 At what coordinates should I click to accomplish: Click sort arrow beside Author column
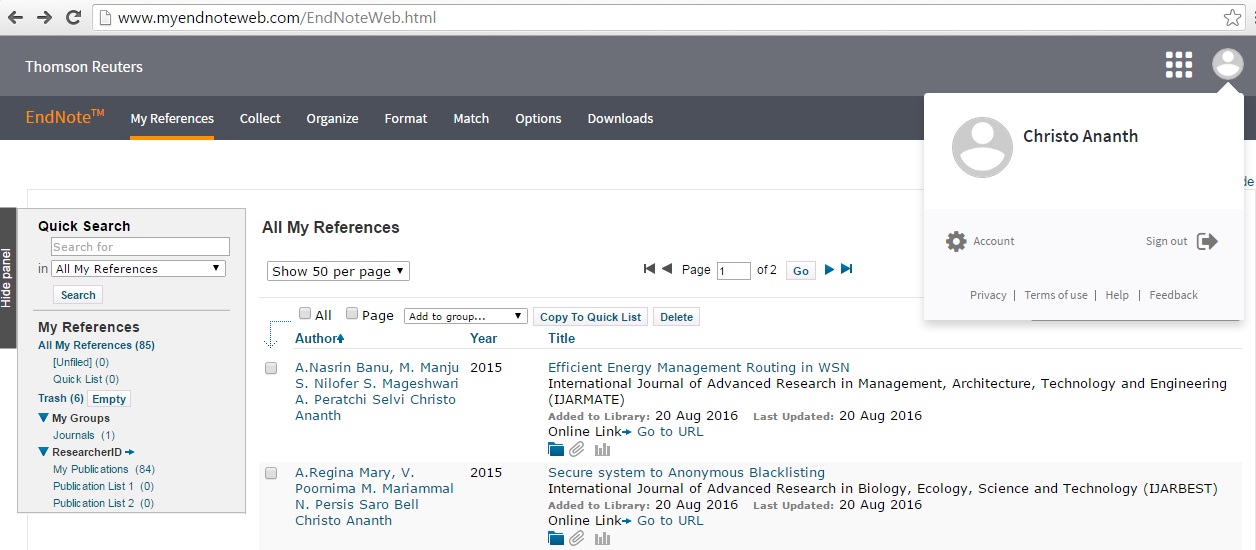[340, 339]
